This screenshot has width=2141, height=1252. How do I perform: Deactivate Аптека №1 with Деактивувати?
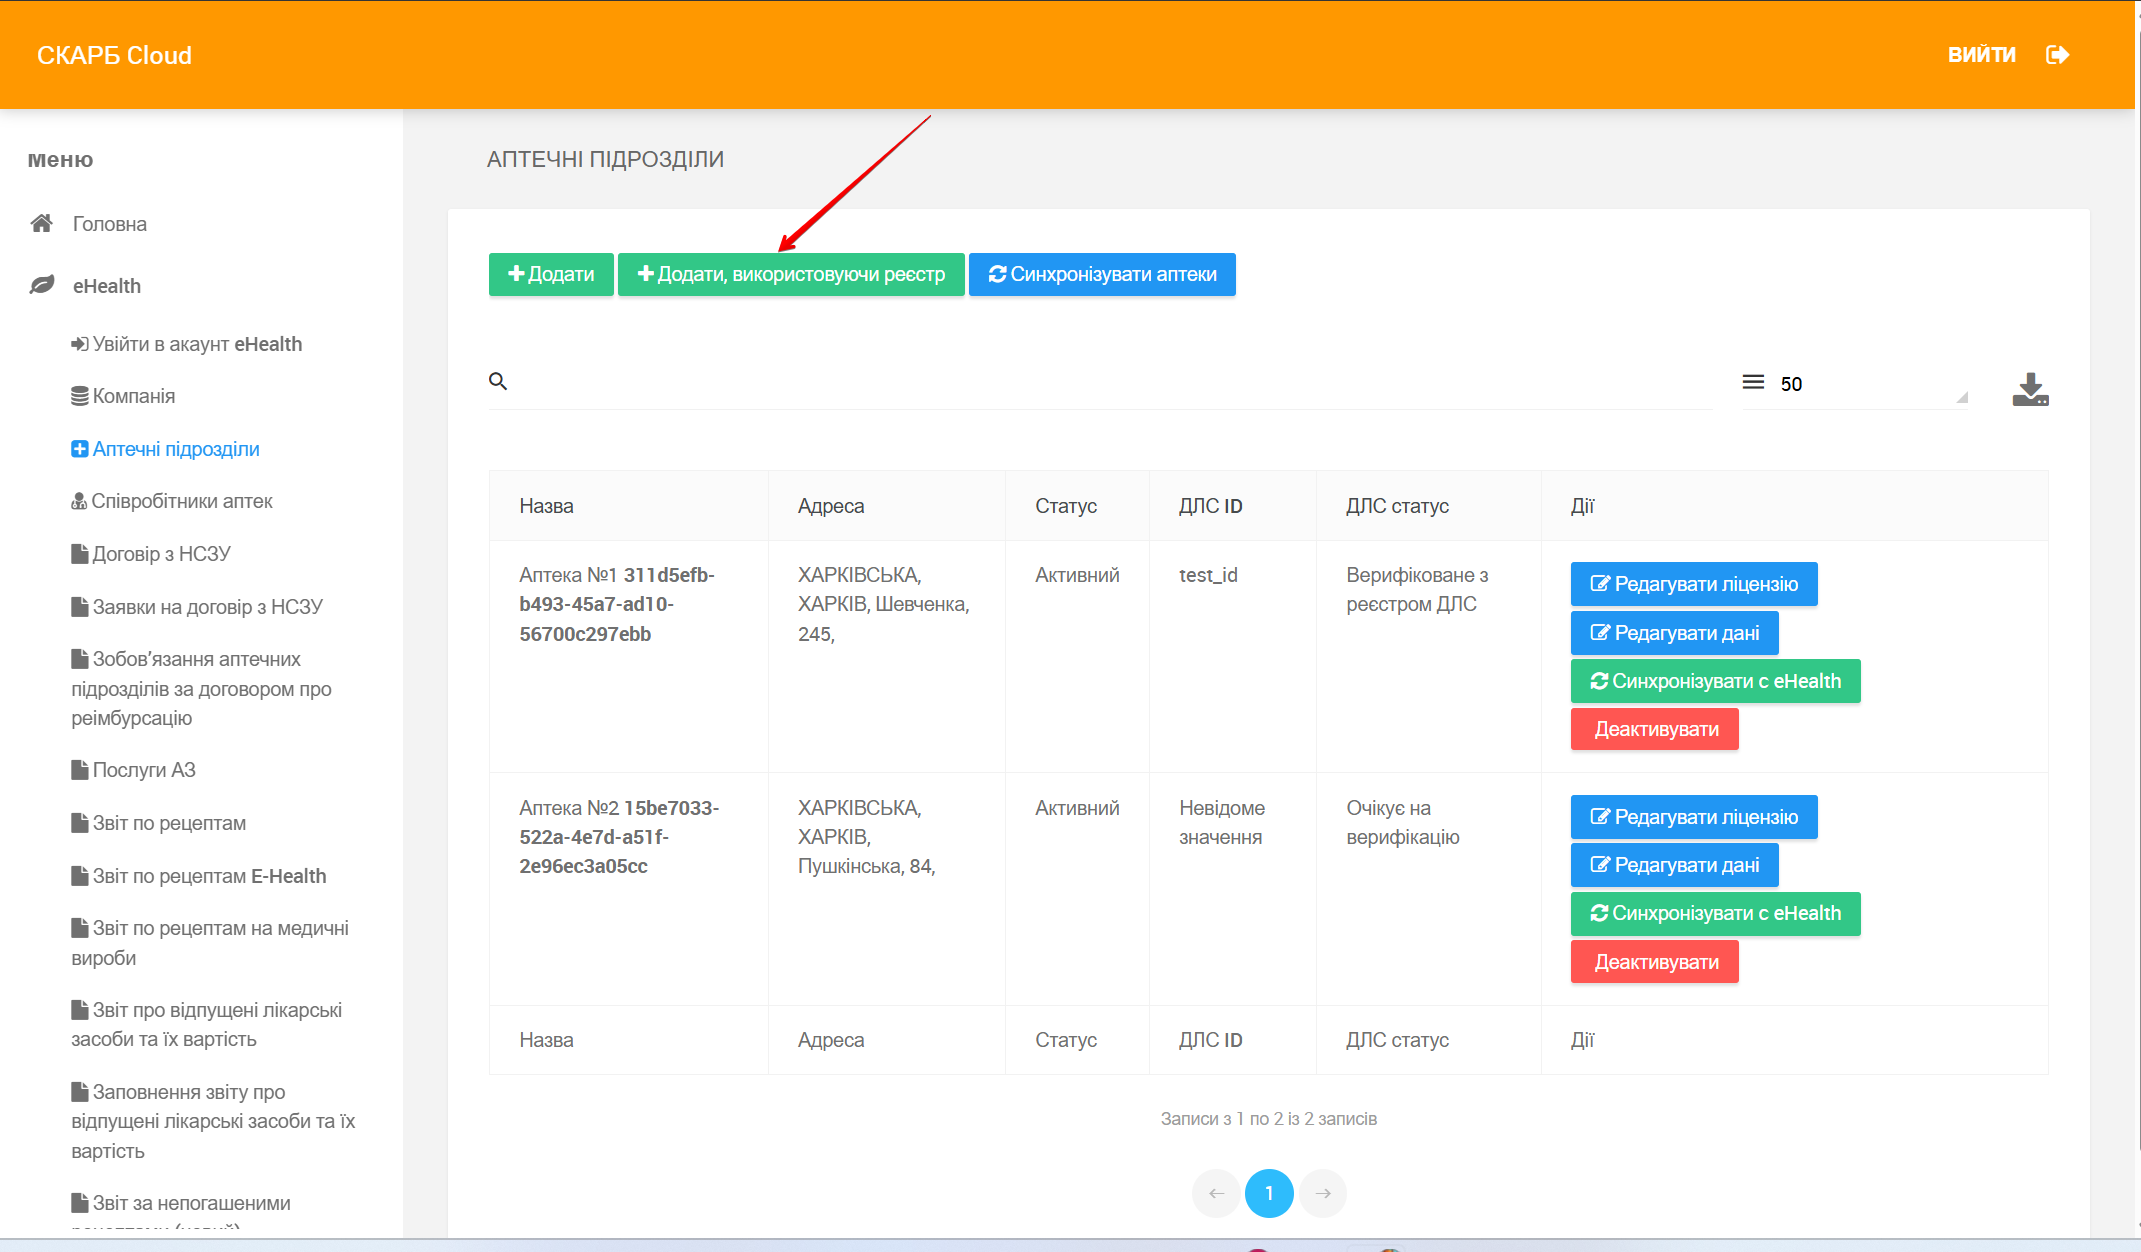tap(1655, 729)
